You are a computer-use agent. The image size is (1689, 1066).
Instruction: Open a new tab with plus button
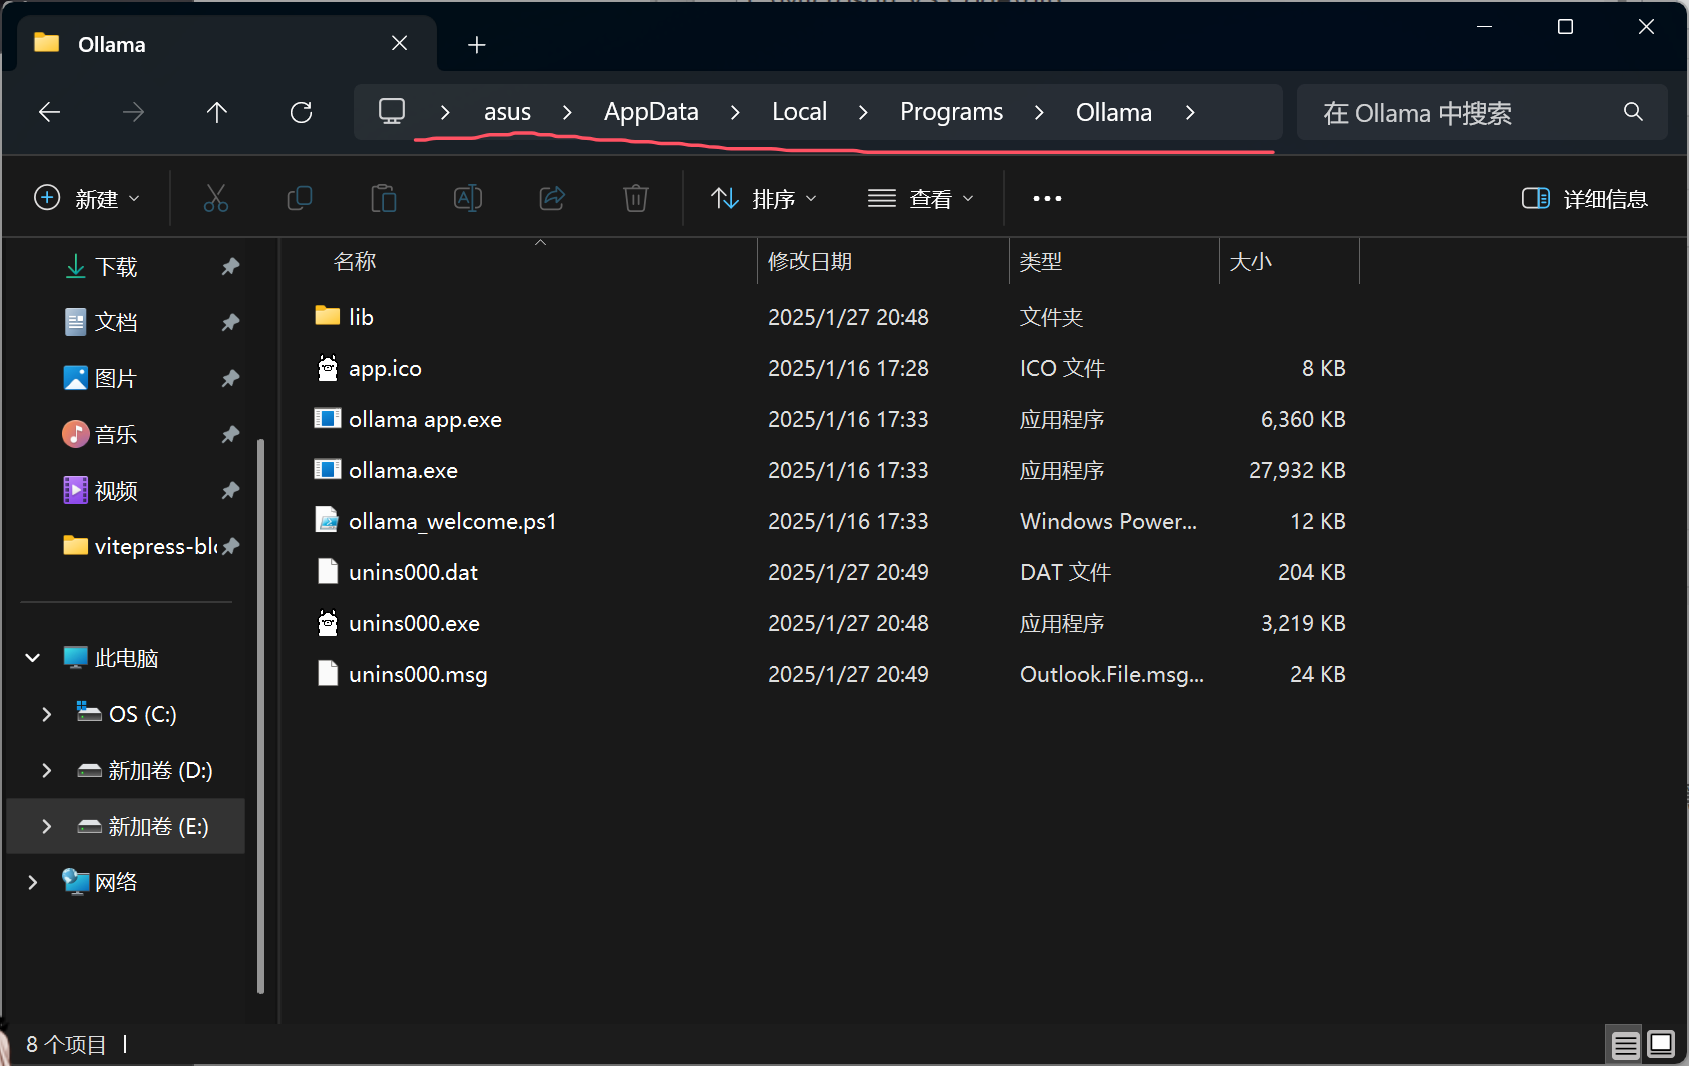pyautogui.click(x=477, y=45)
